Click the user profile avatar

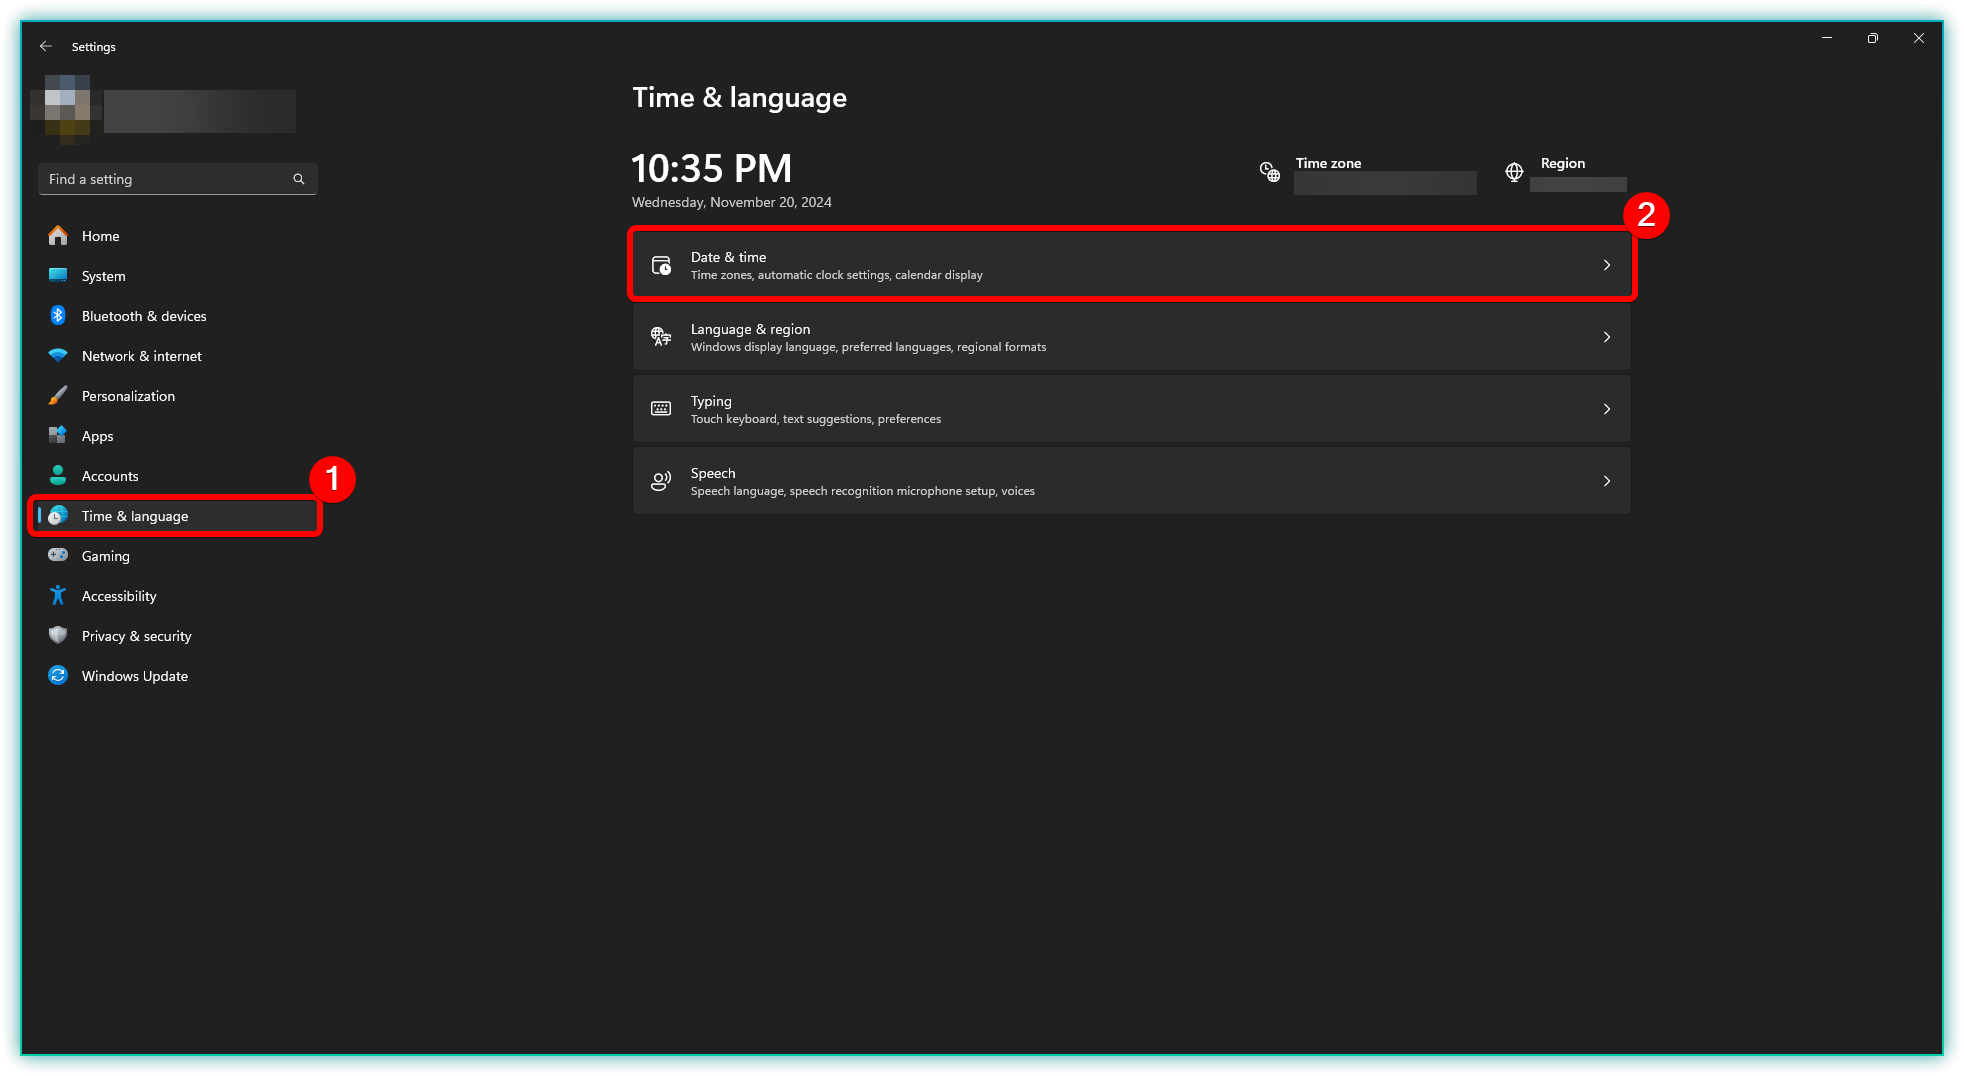(x=67, y=110)
